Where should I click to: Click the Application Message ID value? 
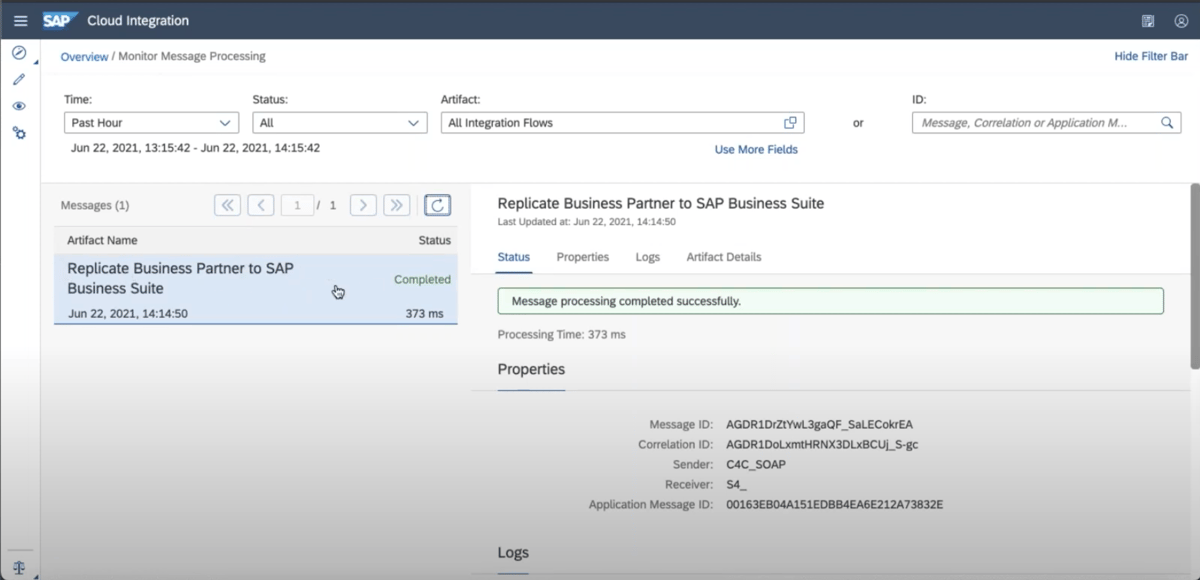point(834,504)
